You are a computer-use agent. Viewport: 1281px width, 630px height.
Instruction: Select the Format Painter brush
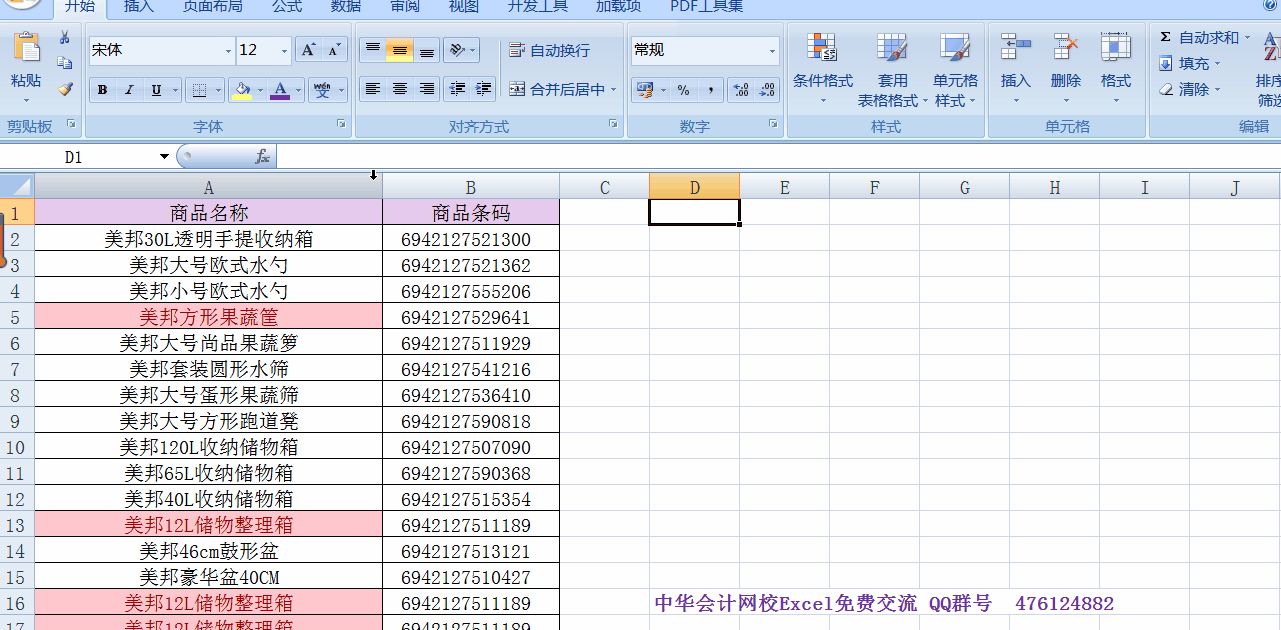[x=65, y=89]
